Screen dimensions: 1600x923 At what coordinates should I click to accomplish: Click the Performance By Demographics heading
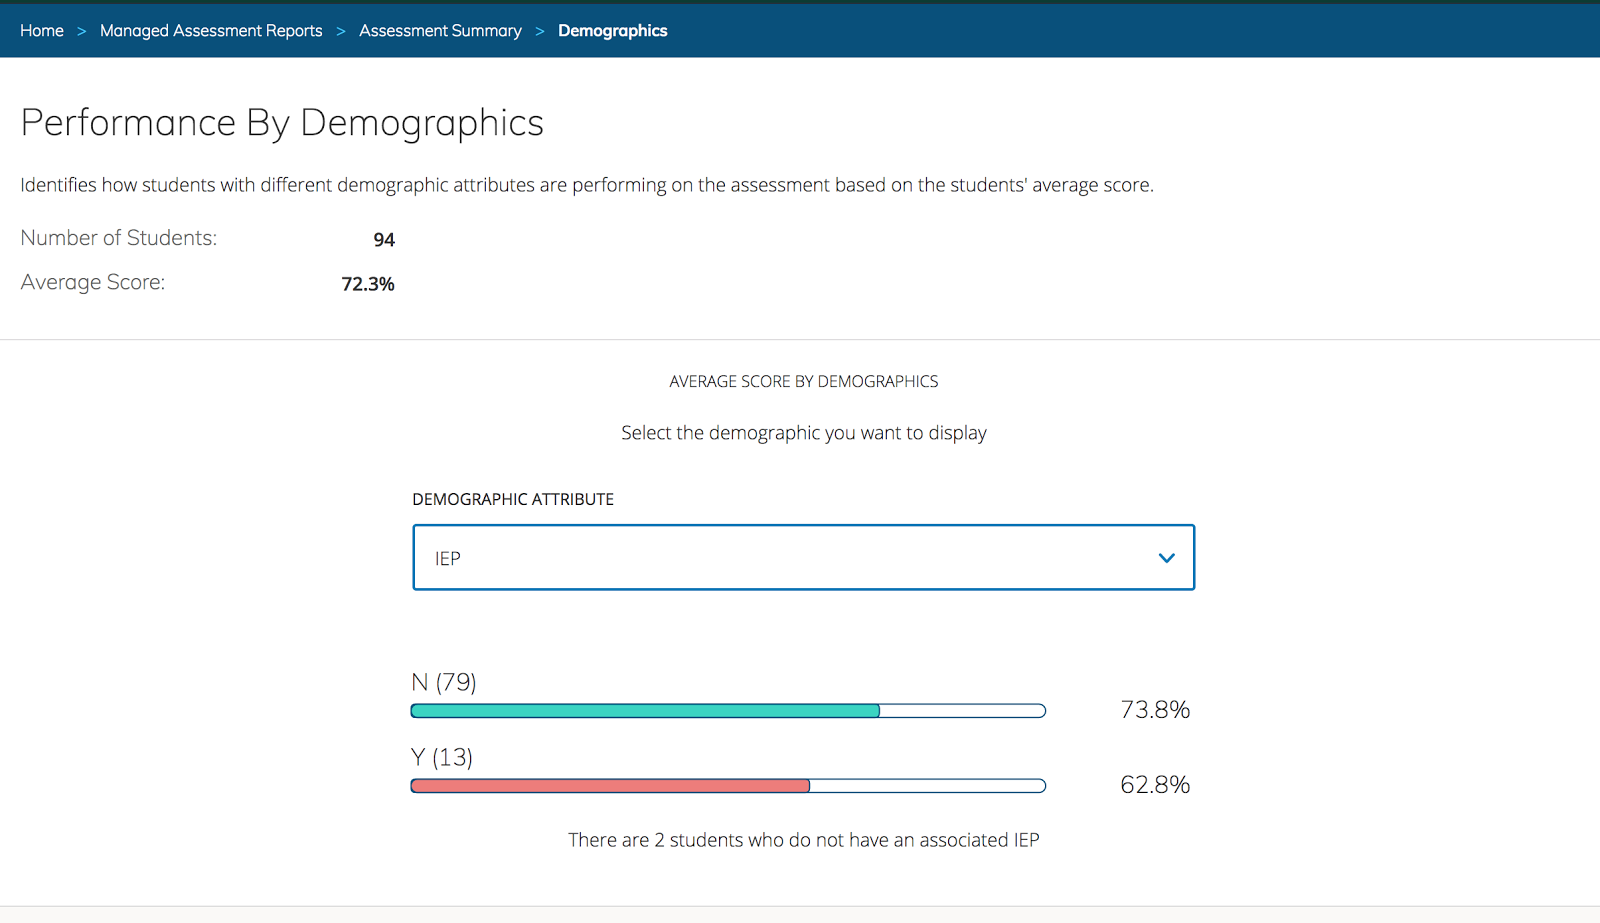283,122
